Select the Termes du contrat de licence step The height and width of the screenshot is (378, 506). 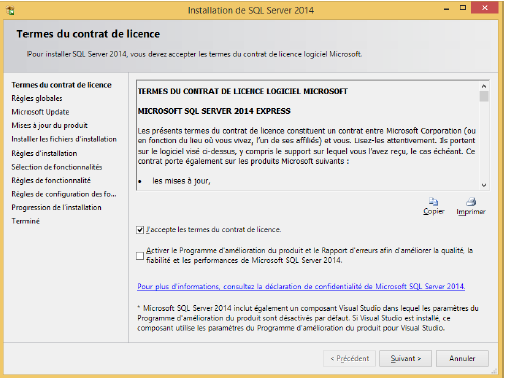[x=61, y=85]
